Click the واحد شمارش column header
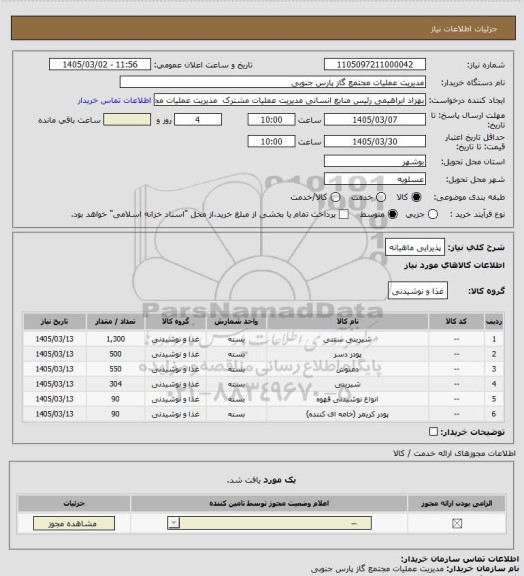The height and width of the screenshot is (576, 524). click(236, 321)
